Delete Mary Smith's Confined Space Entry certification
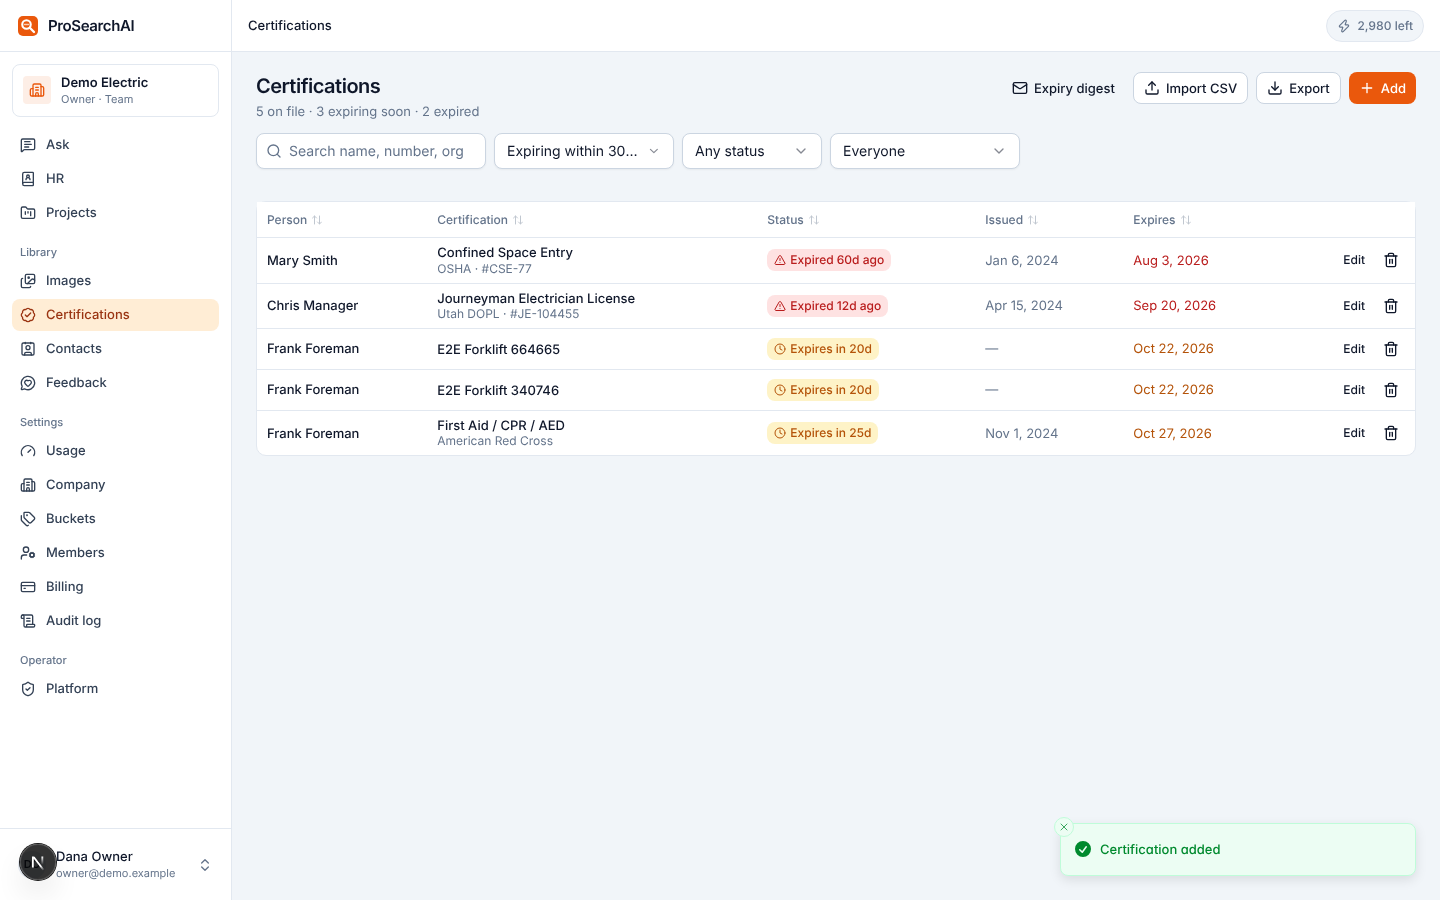Screen dimensions: 1440x900 point(1390,260)
